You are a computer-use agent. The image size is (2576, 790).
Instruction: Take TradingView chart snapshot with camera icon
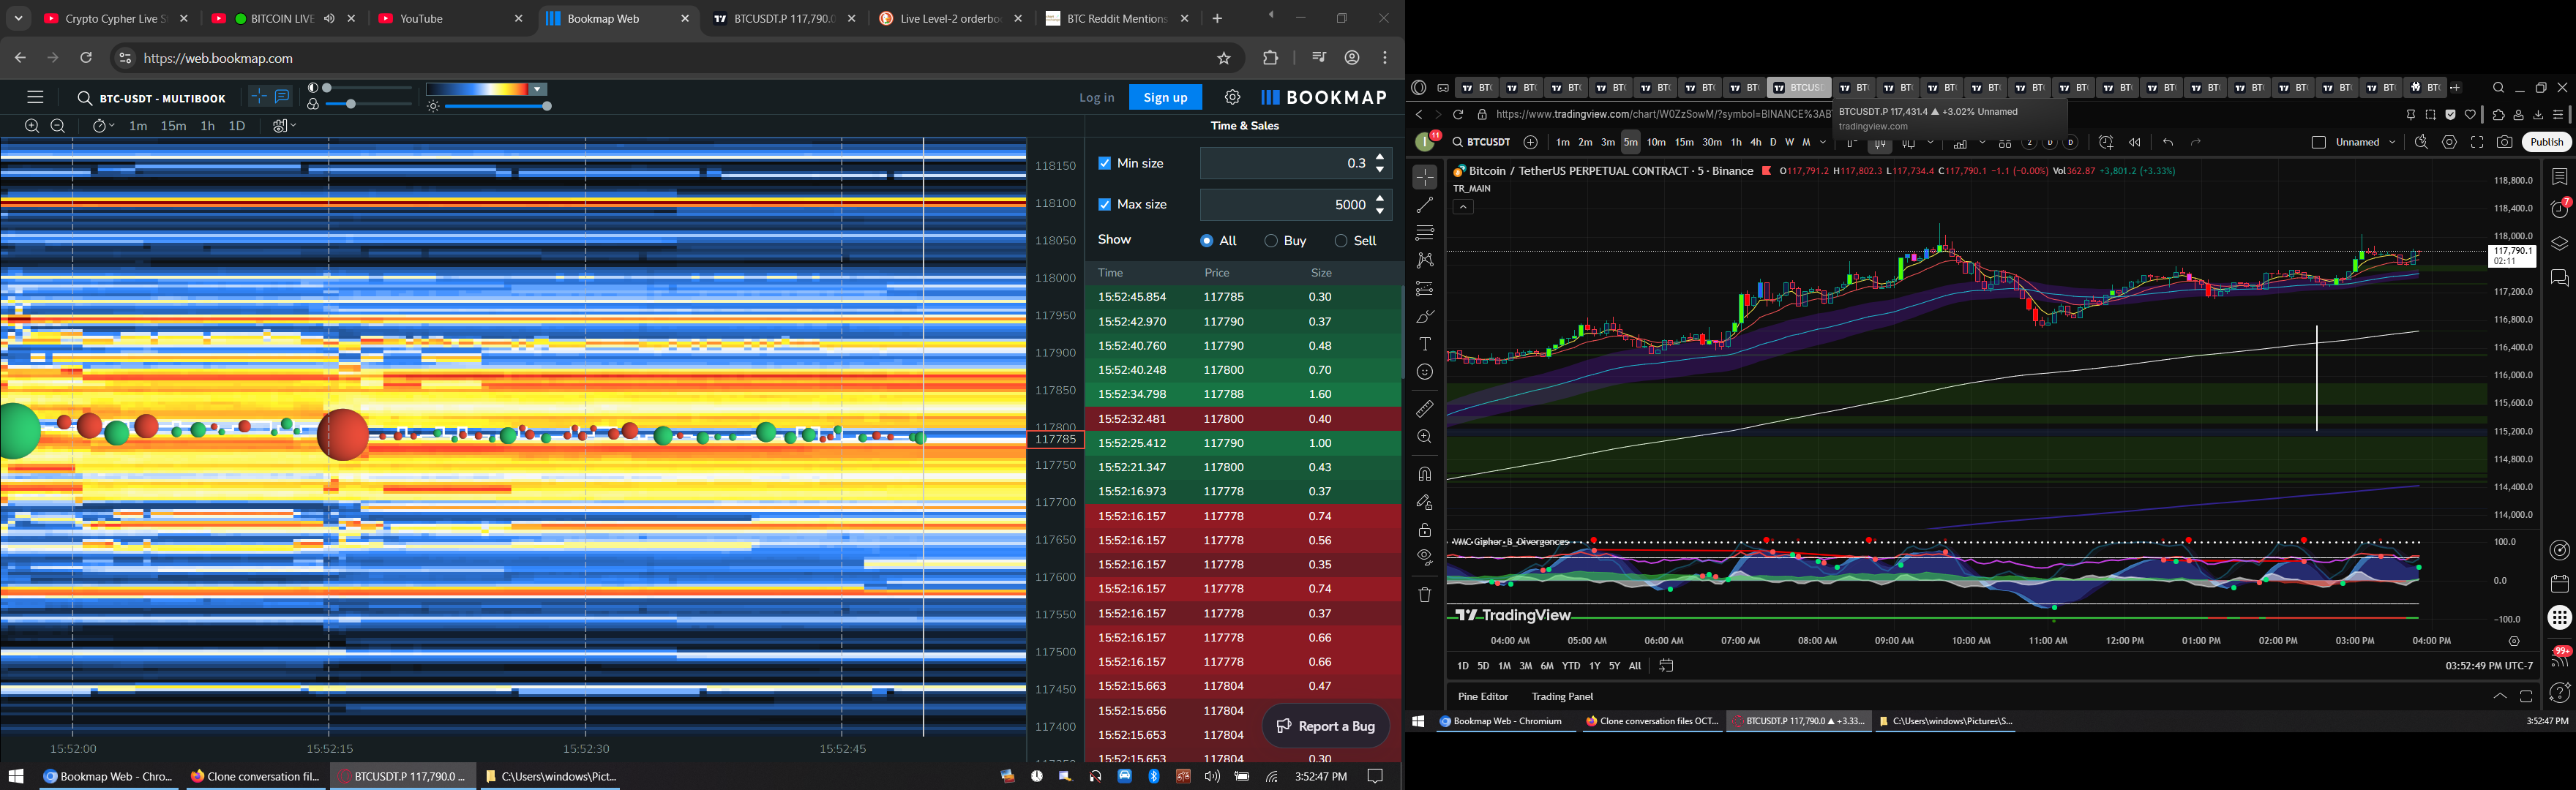pos(2504,143)
